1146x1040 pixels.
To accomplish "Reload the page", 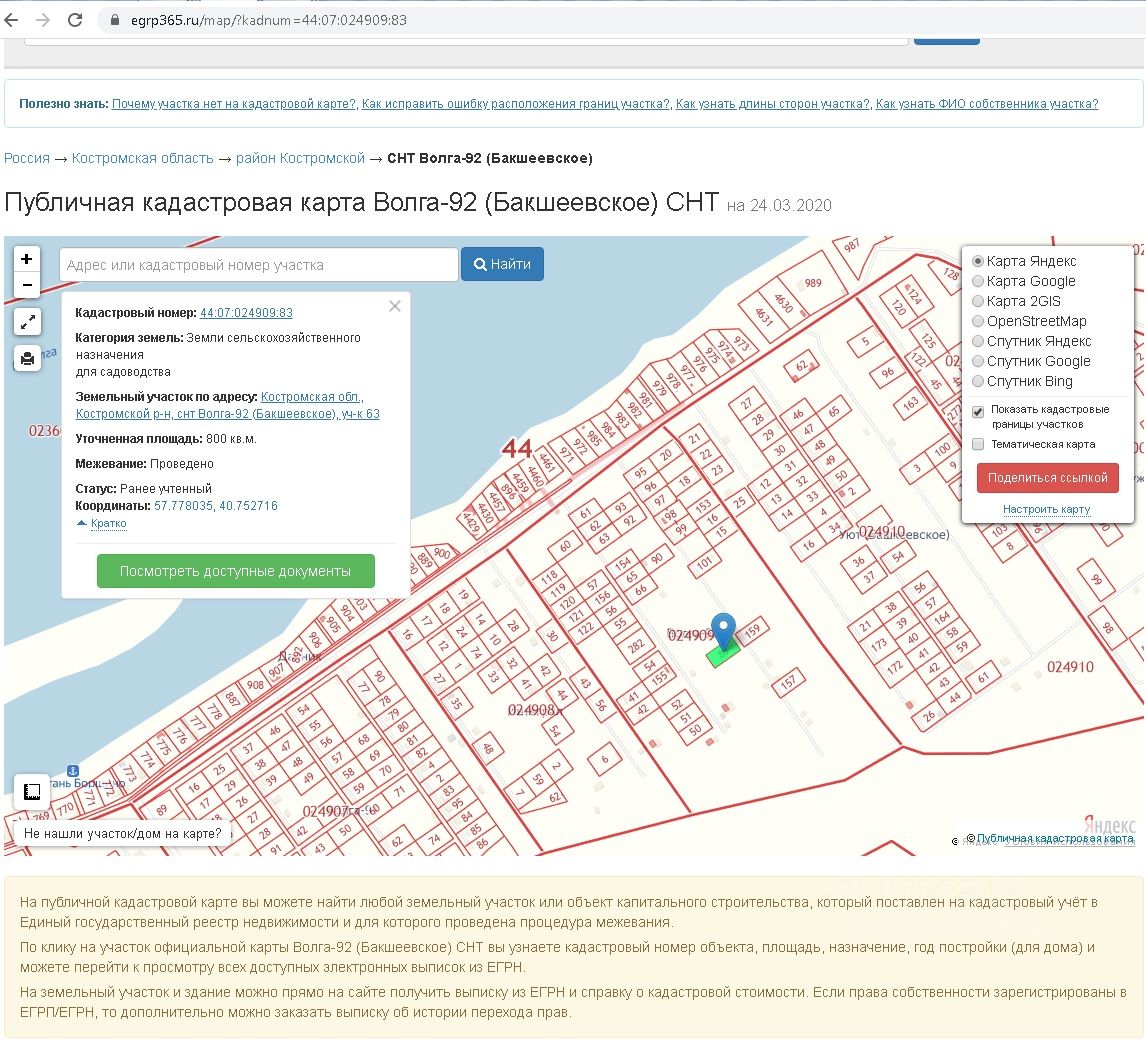I will click(75, 20).
